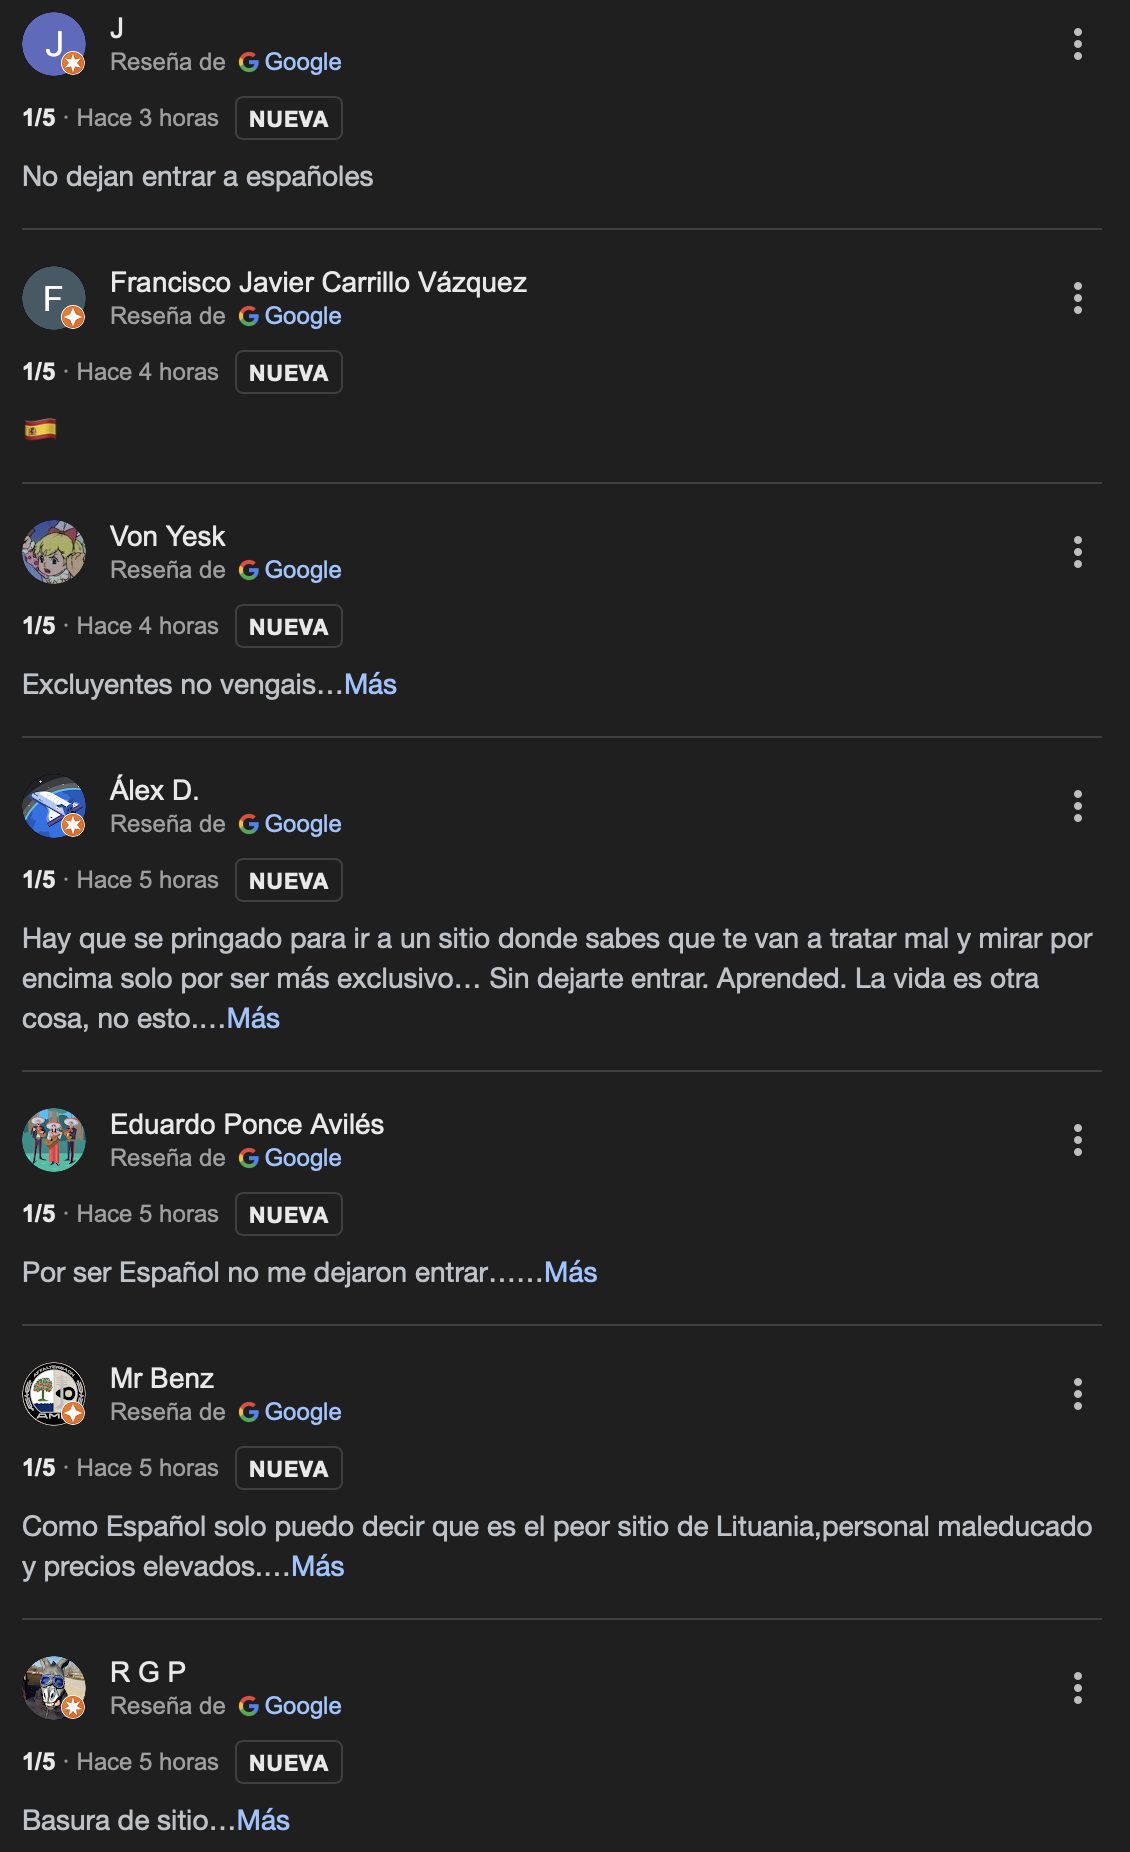
Task: Open three-dot menu for R G P review
Action: [x=1077, y=1688]
